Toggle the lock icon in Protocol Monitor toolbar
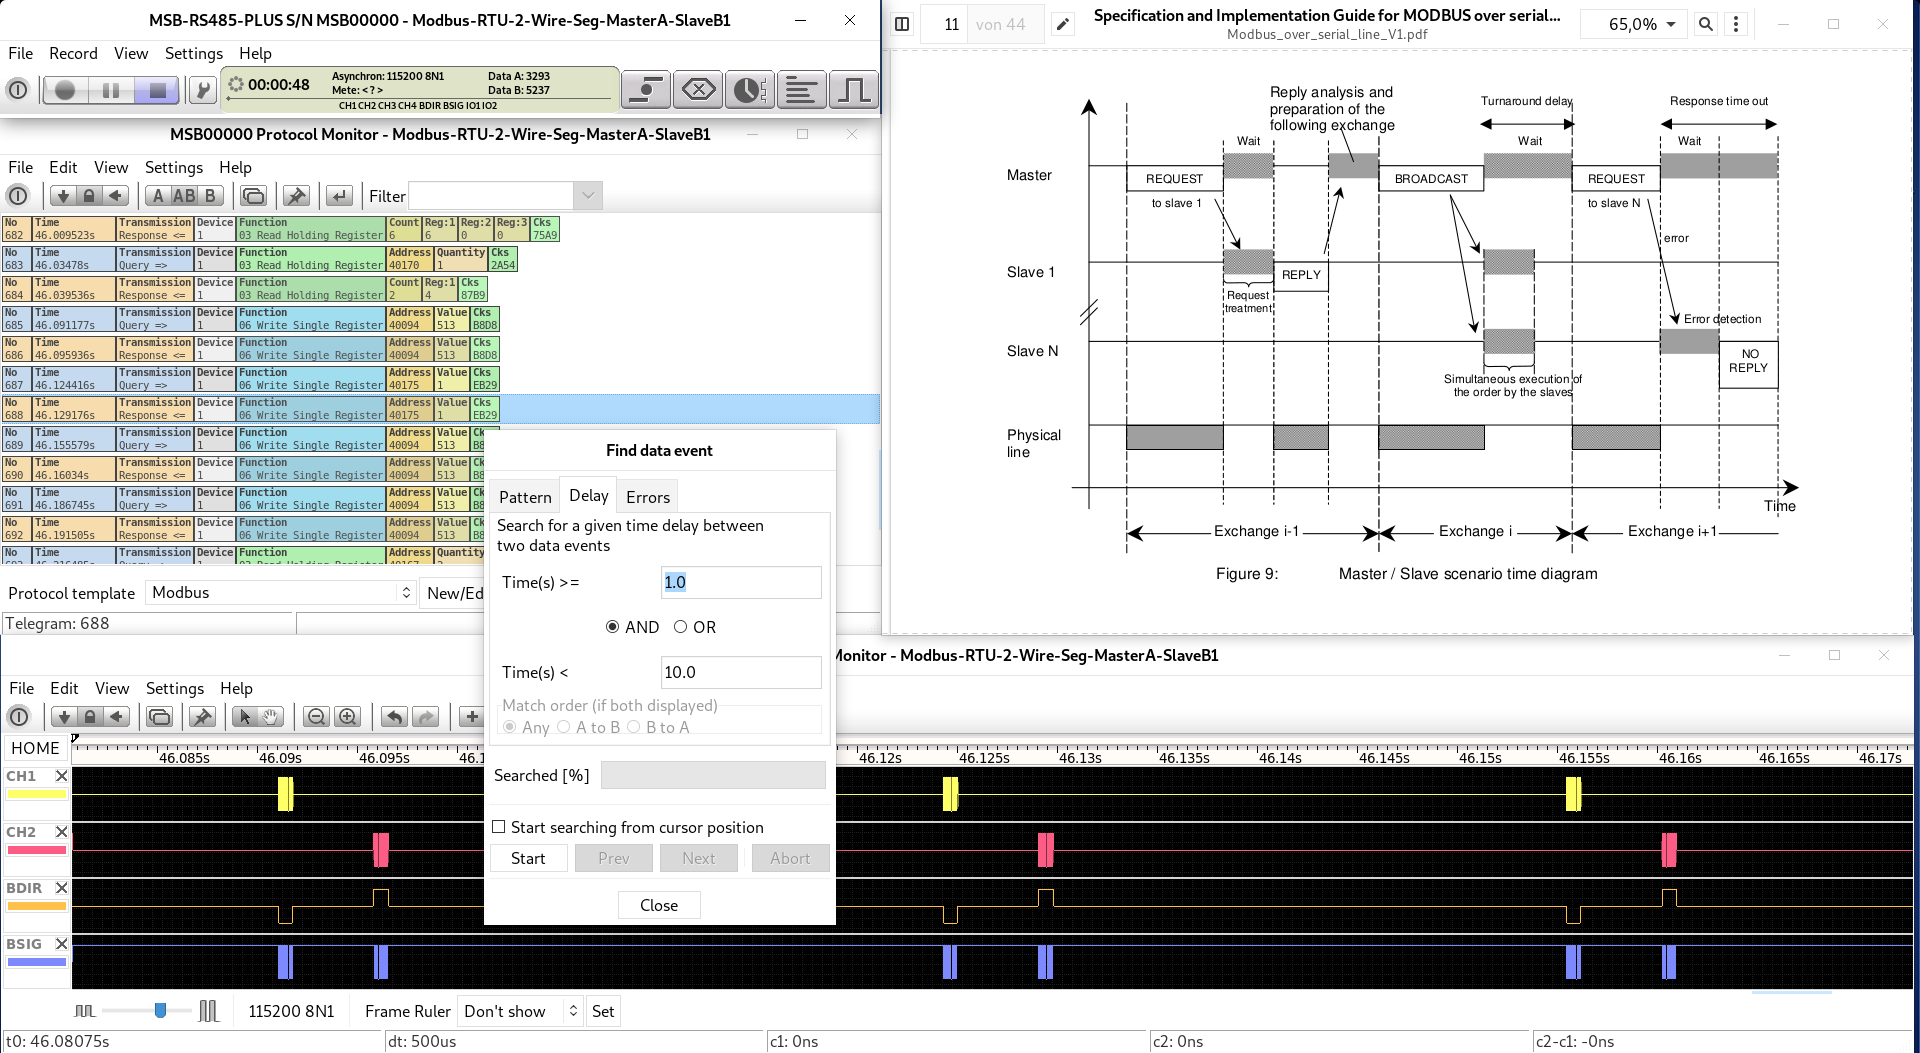 pos(89,196)
